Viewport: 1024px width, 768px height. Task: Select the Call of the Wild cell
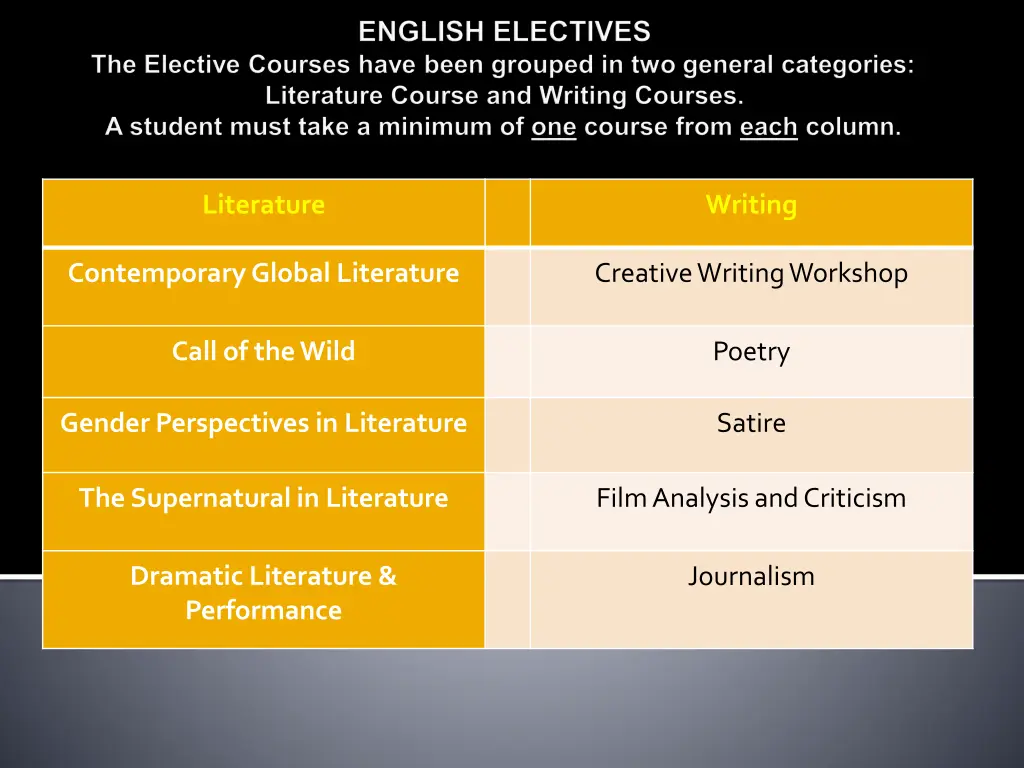263,351
